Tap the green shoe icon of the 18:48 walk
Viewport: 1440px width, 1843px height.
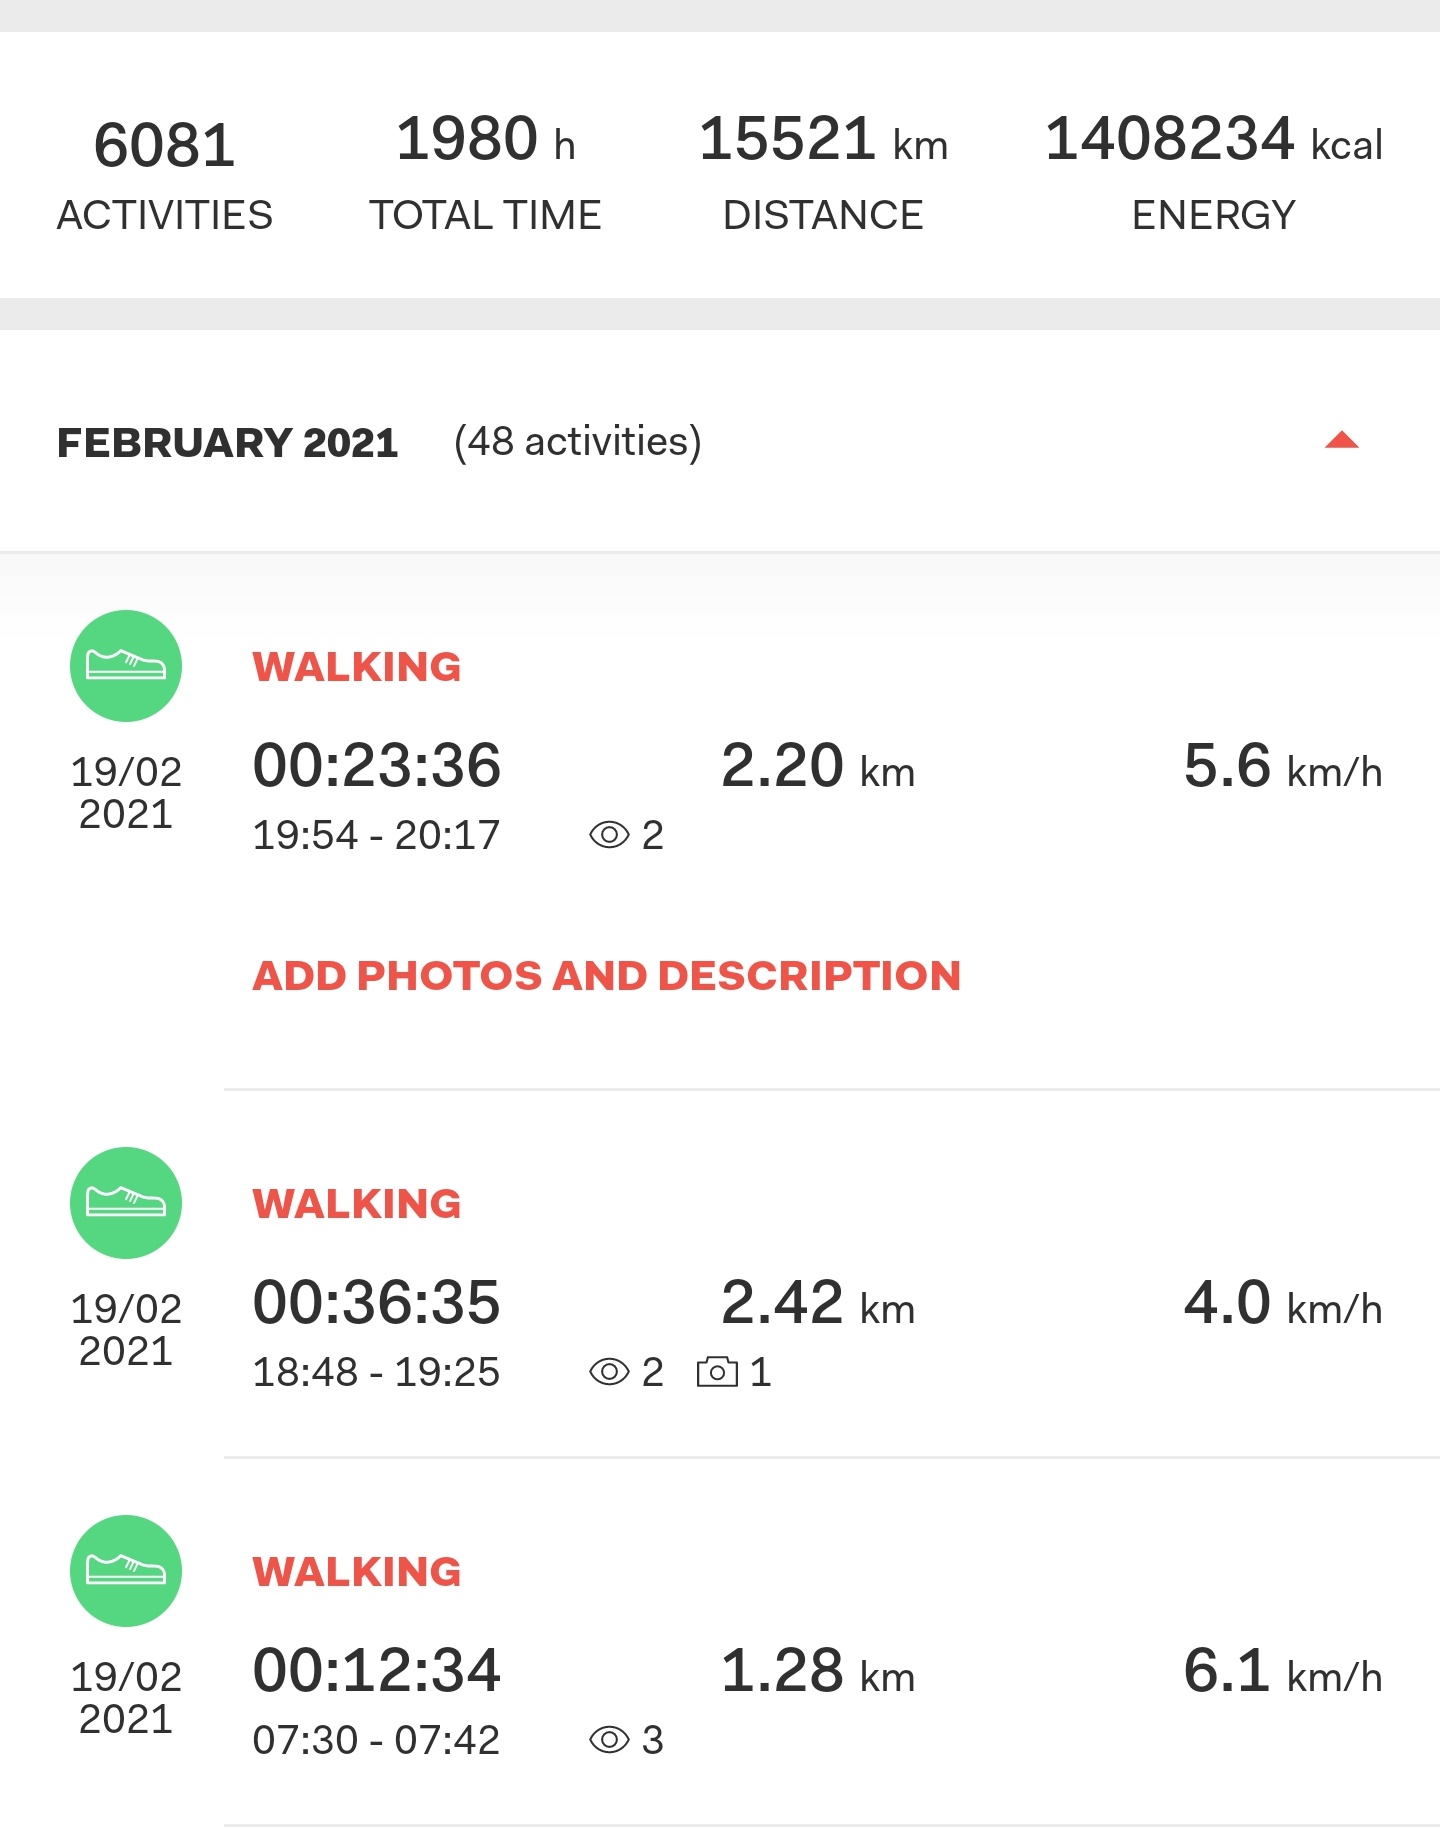click(126, 1203)
